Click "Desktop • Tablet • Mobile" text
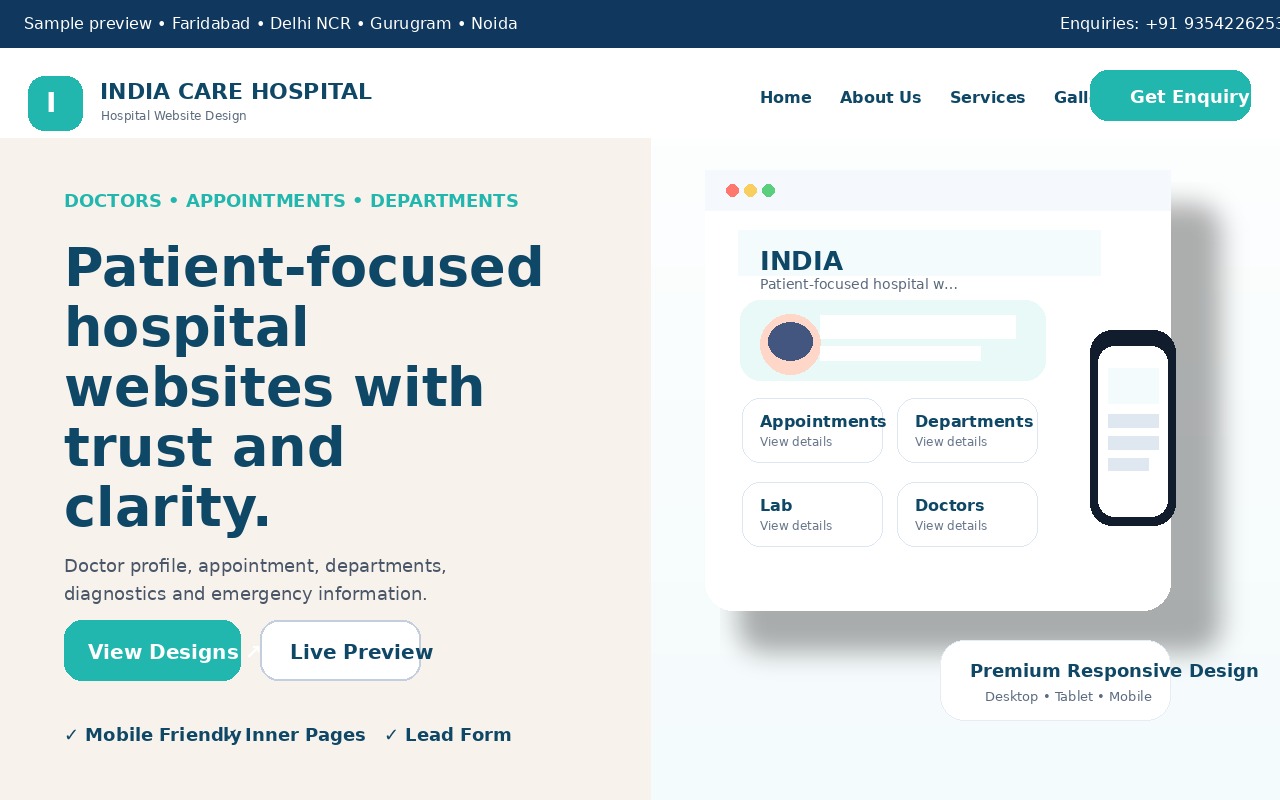The image size is (1280, 800). [x=1068, y=697]
